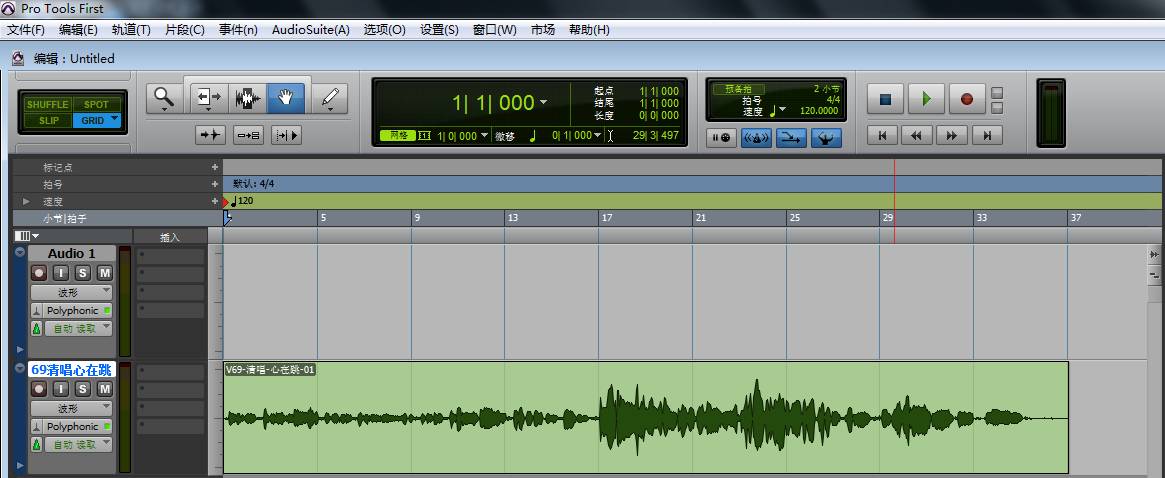Open the grid value dropdown arrow

484,135
